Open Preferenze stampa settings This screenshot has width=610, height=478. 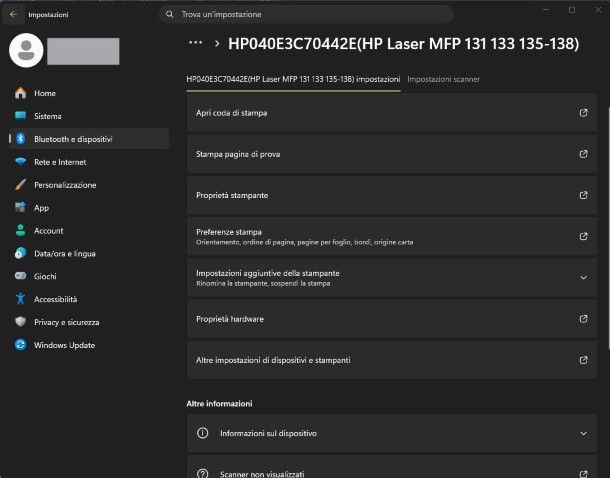[x=392, y=236]
